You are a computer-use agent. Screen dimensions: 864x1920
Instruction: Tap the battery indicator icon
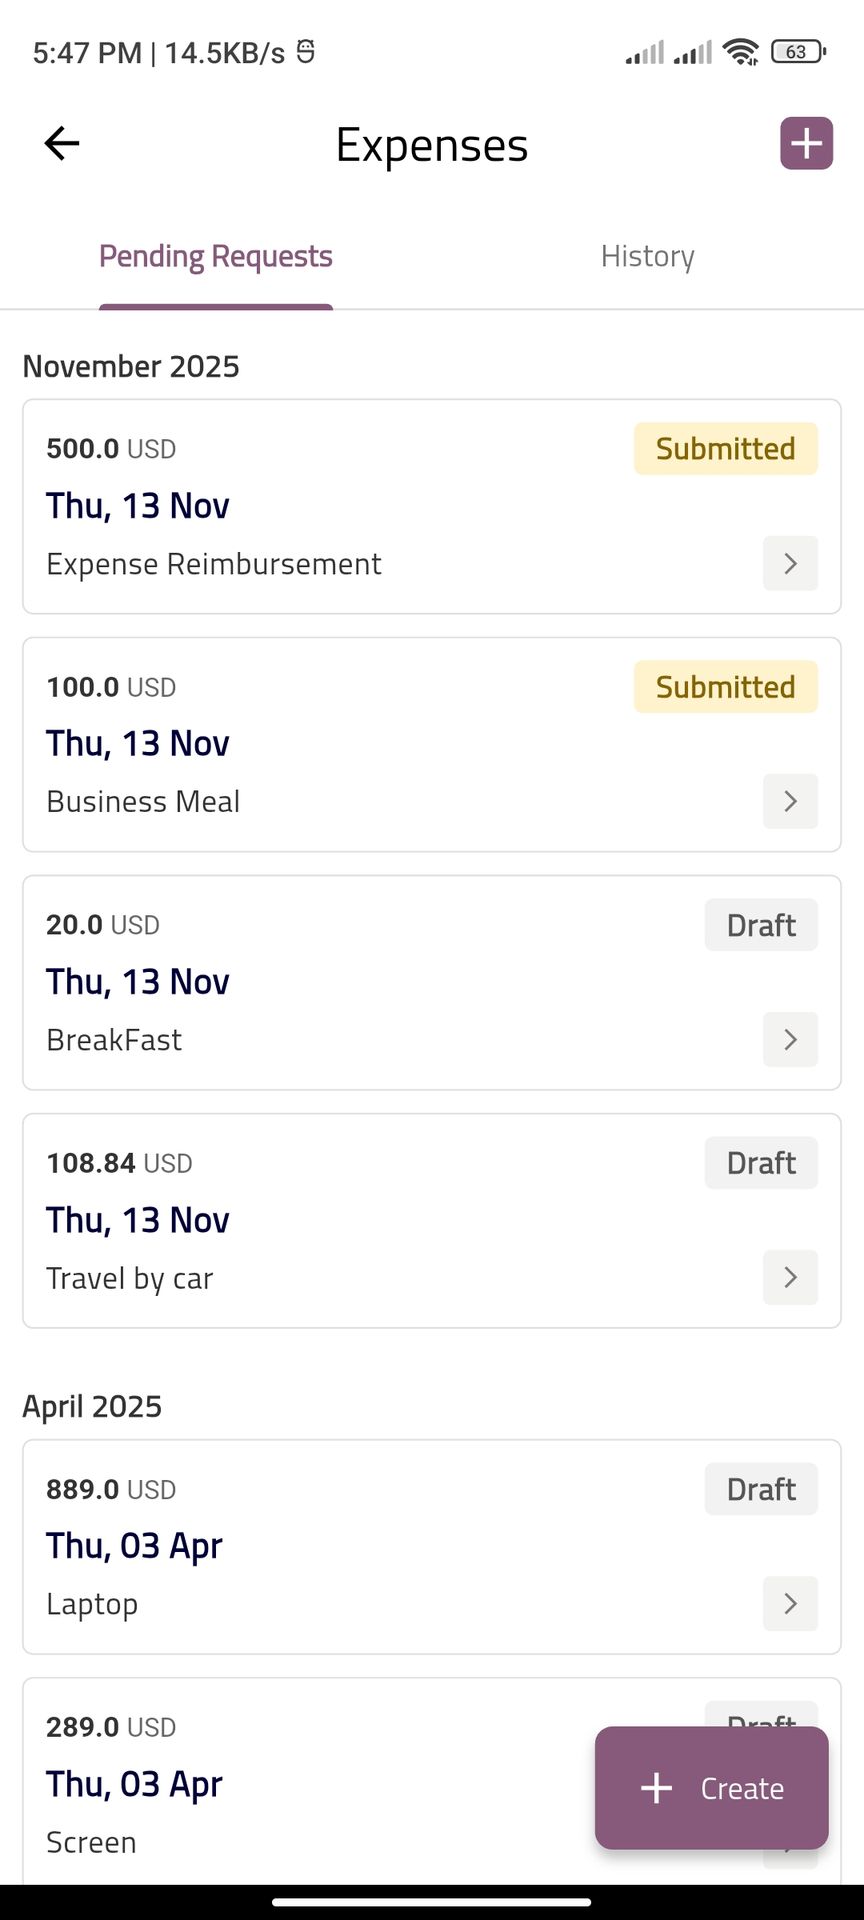(797, 52)
